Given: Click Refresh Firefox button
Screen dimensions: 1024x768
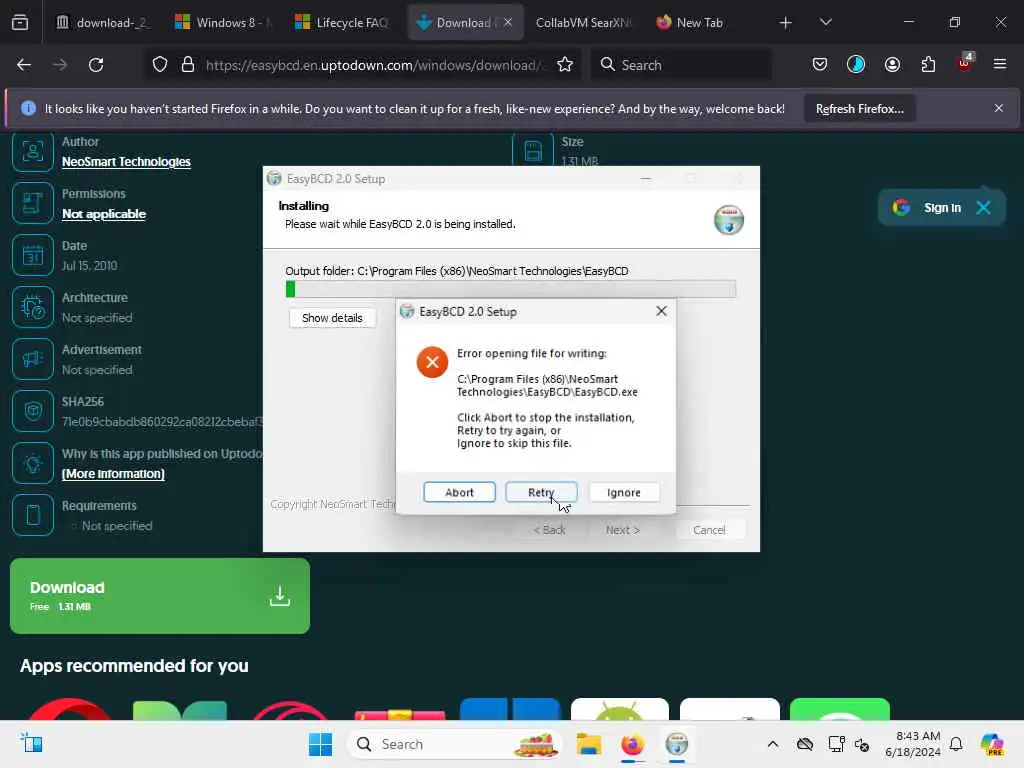Looking at the screenshot, I should coord(859,109).
